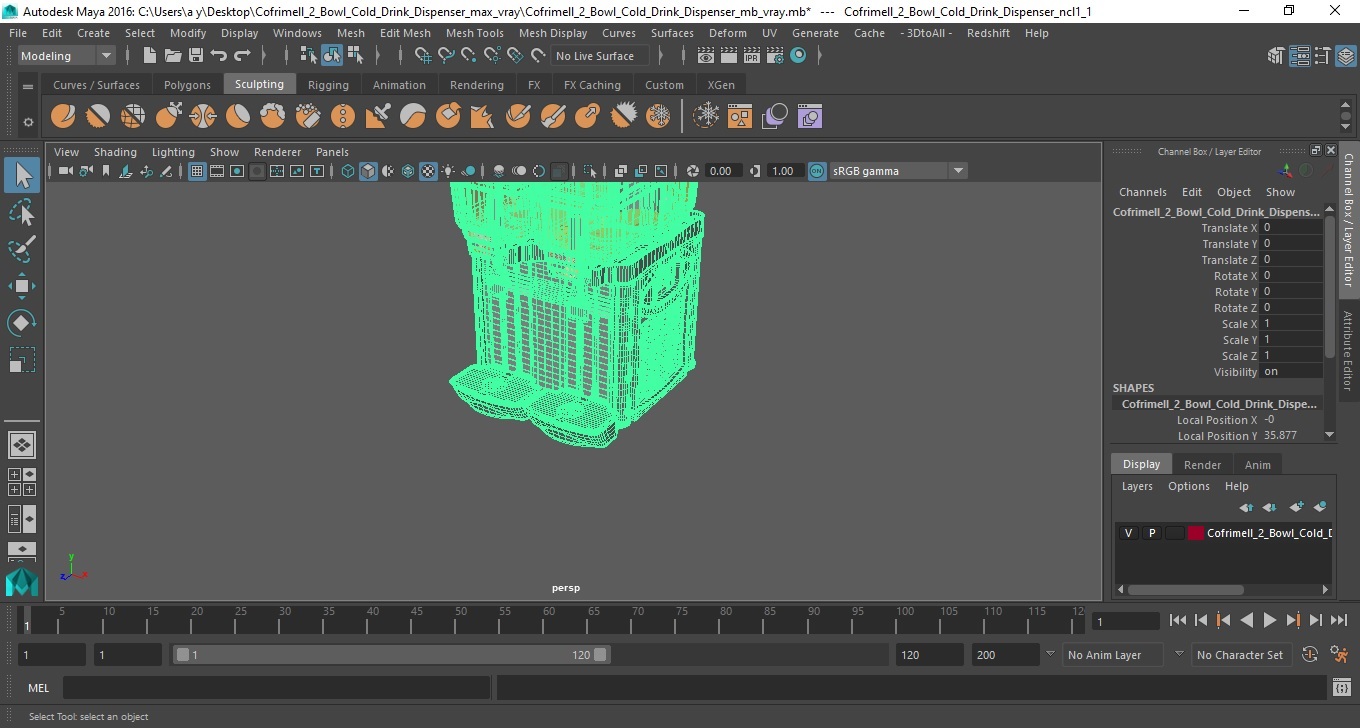The image size is (1360, 728).
Task: Open the viewport Shading menu
Action: tap(115, 152)
